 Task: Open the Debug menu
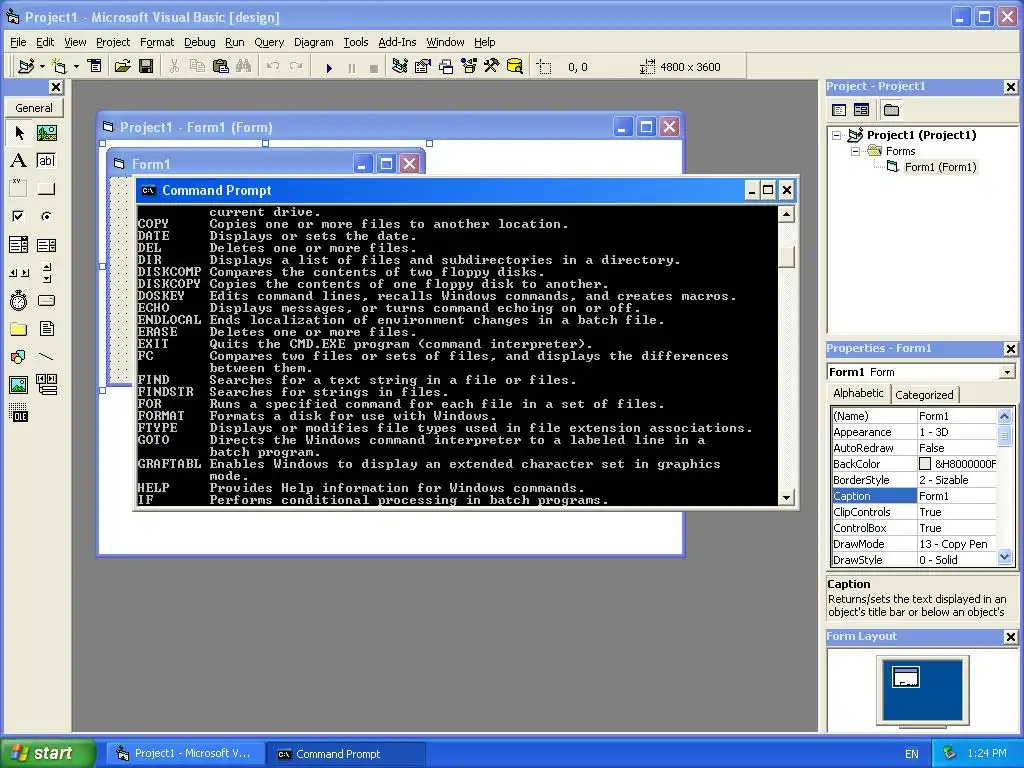click(199, 42)
